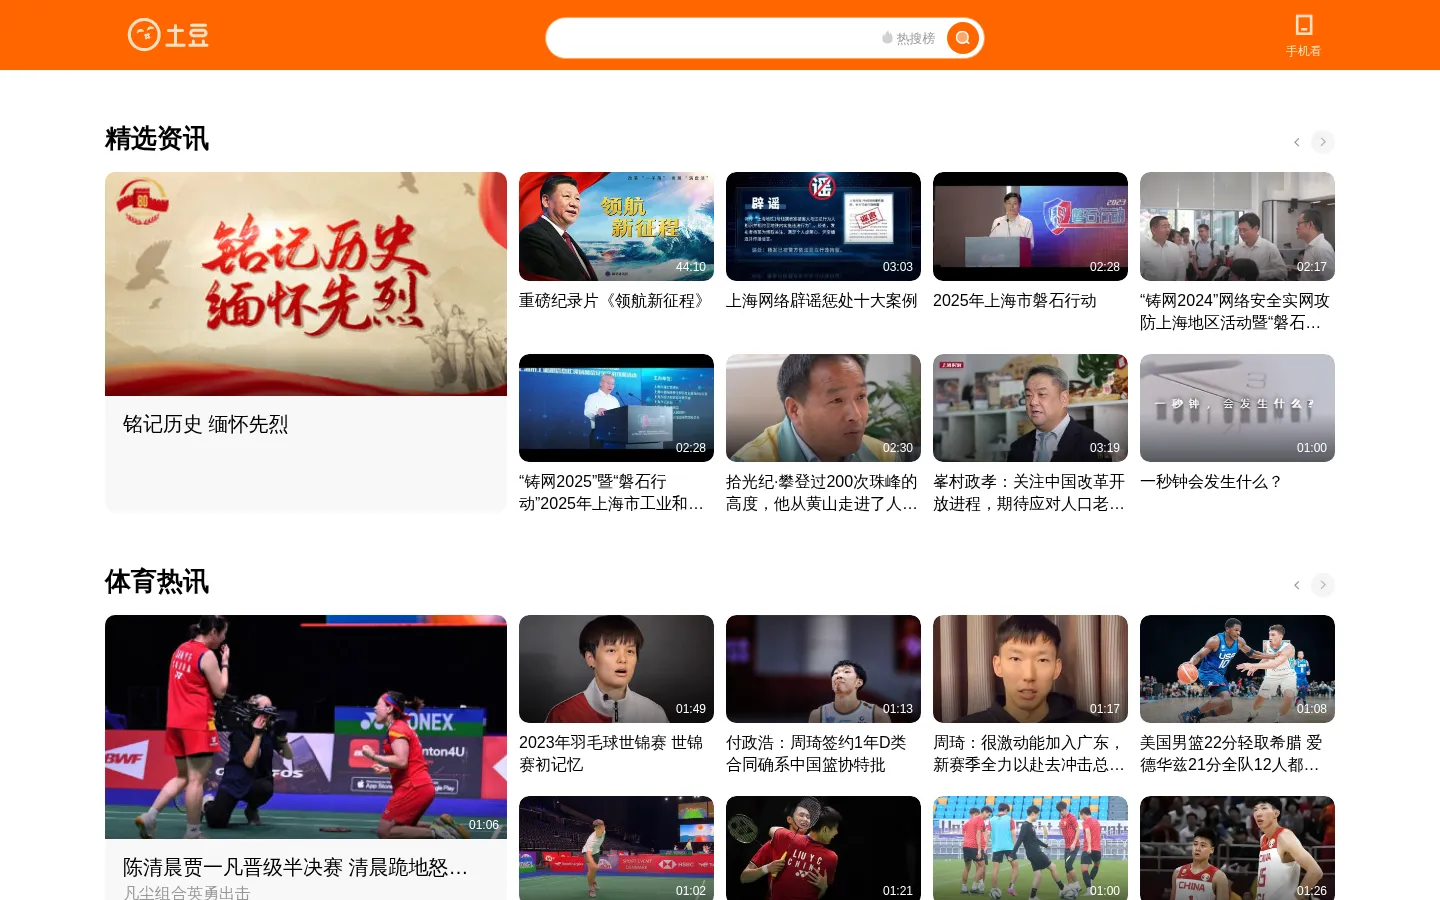Screen dimensions: 1440x900
Task: Play the 付政浩 01:13 basketball thumbnail
Action: tap(823, 669)
